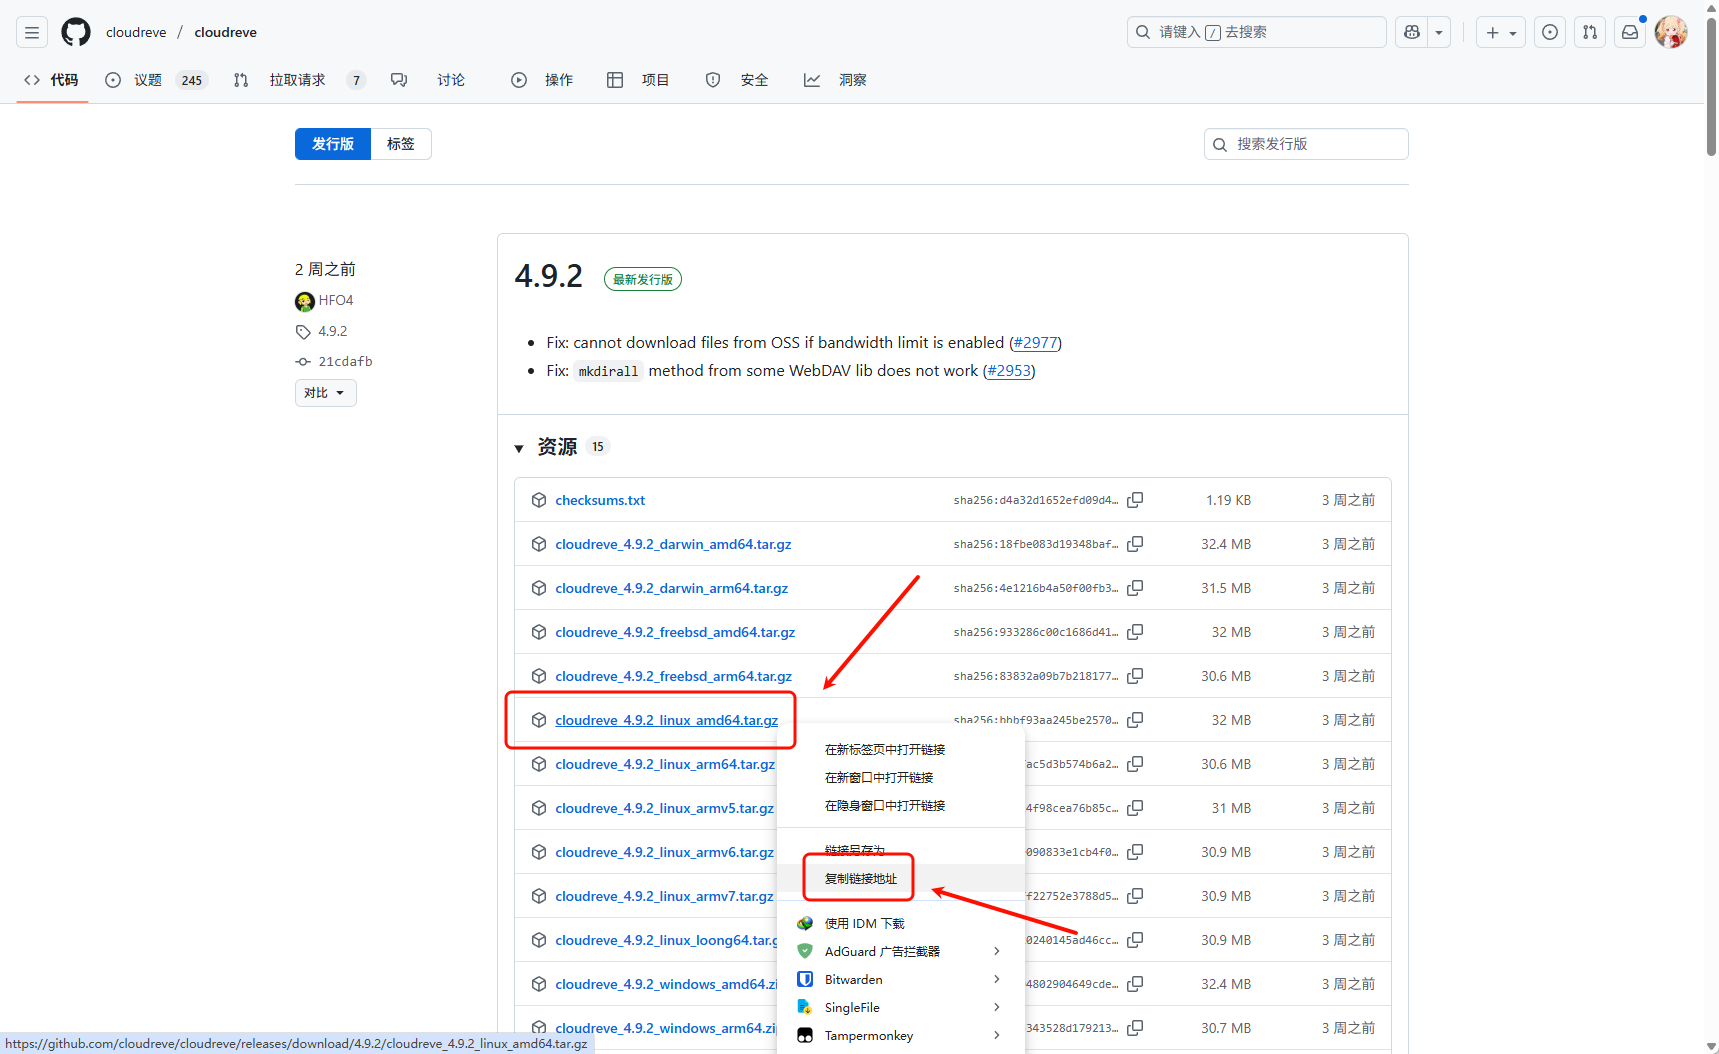Screen dimensions: 1719x1054
Task: Open issue link #2977
Action: (1035, 343)
